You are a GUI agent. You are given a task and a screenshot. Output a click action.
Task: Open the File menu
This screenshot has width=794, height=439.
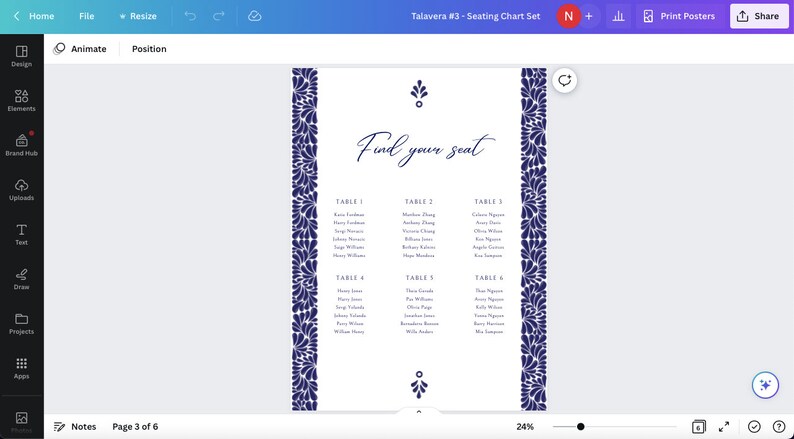[x=87, y=16]
